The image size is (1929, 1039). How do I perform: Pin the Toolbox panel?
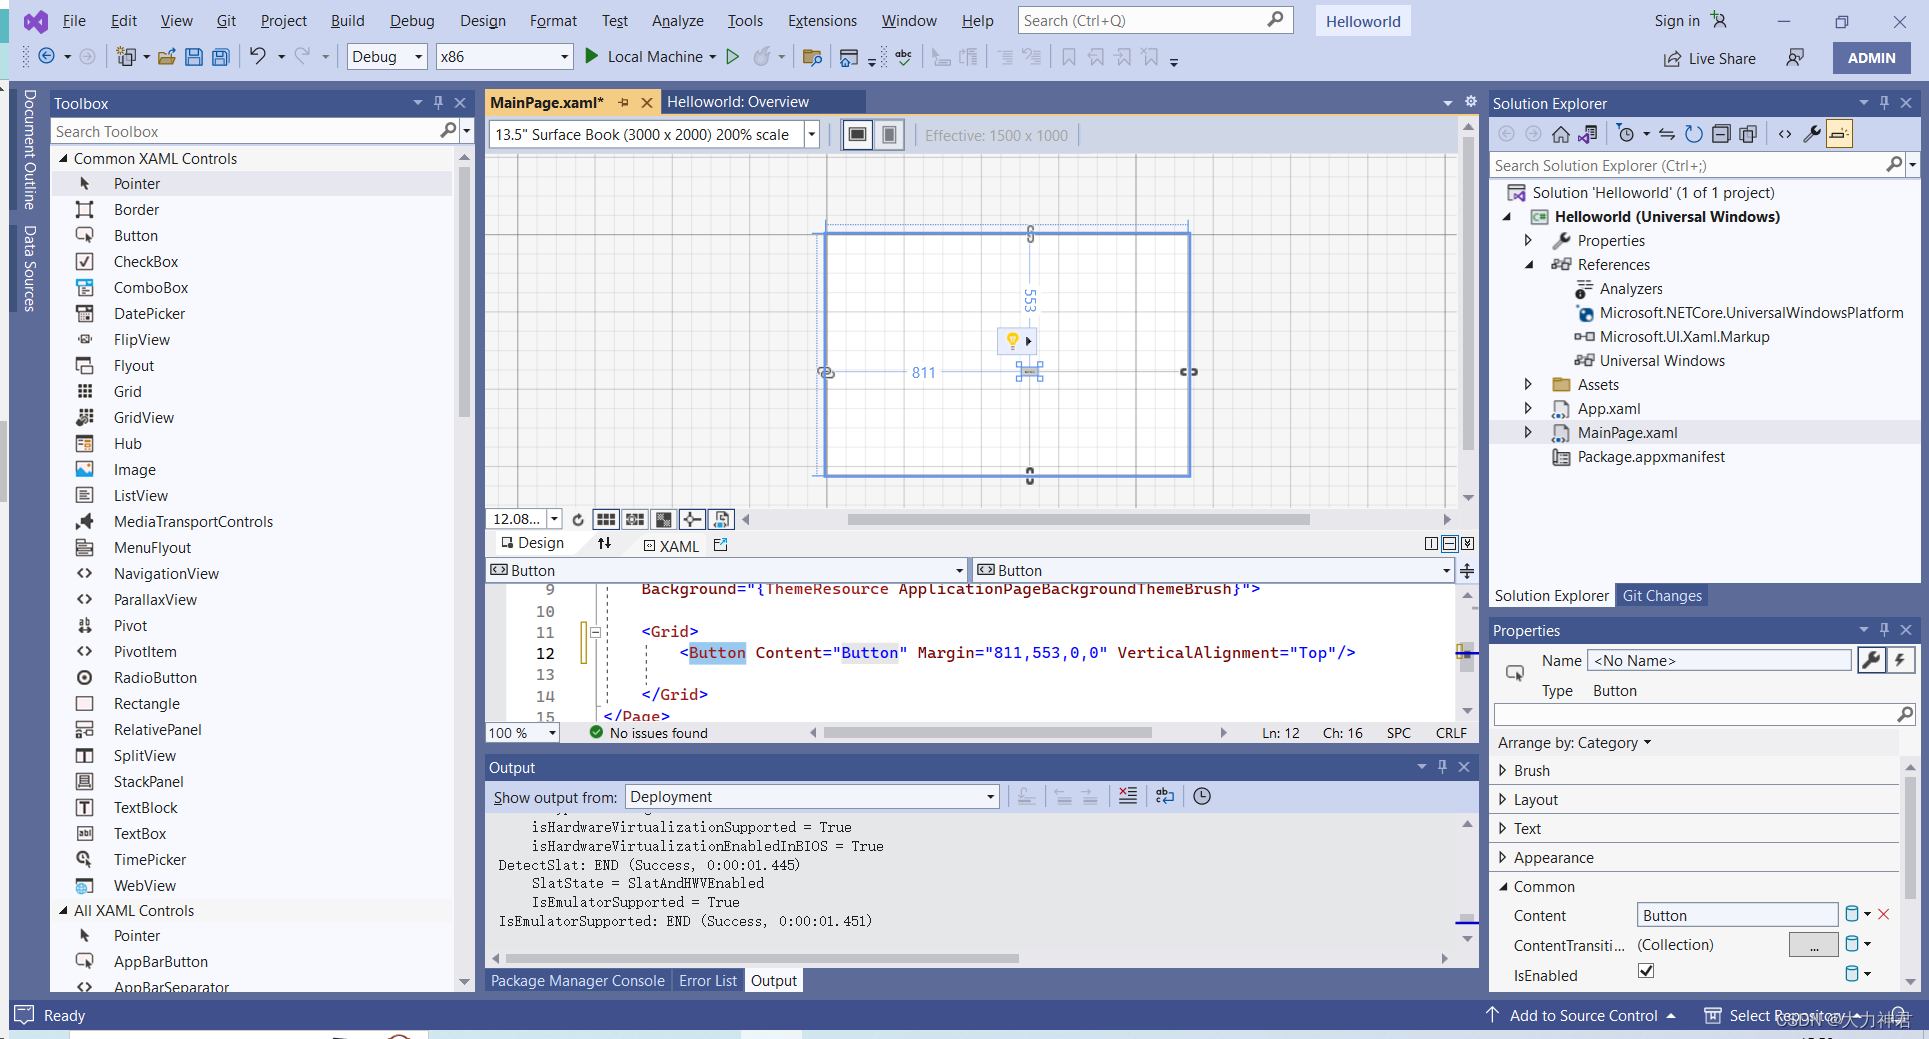click(x=437, y=102)
